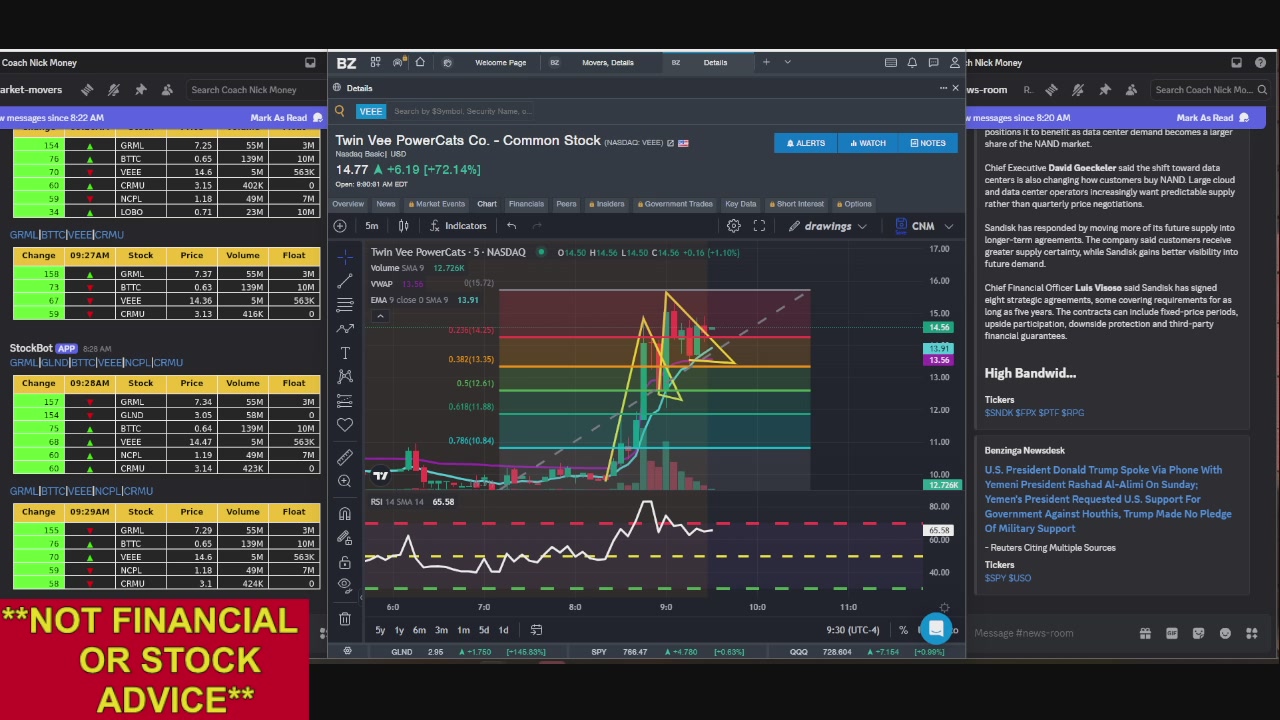Screen dimensions: 1280x720
Task: Click the $SNDK ticker link
Action: (x=999, y=413)
